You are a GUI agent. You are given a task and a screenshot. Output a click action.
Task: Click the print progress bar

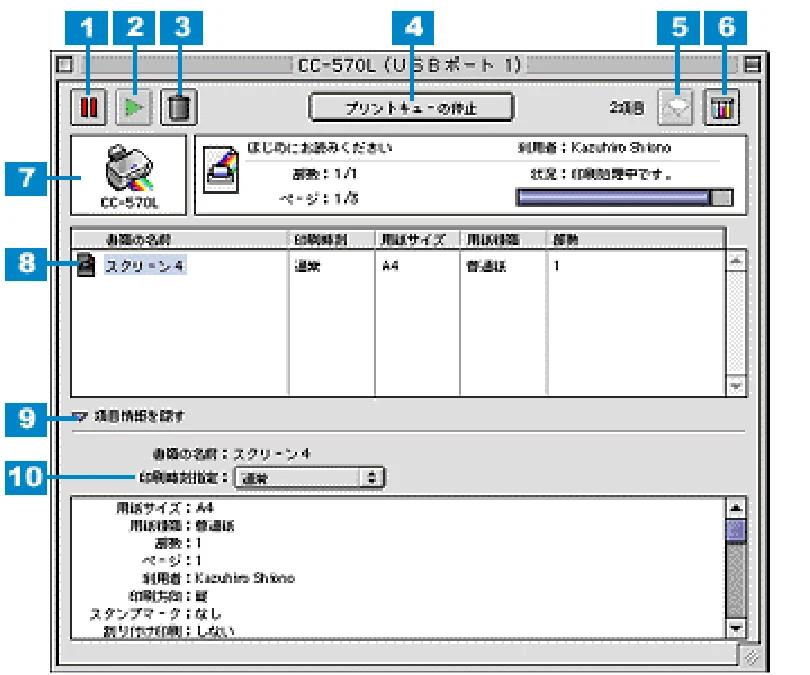tap(624, 198)
